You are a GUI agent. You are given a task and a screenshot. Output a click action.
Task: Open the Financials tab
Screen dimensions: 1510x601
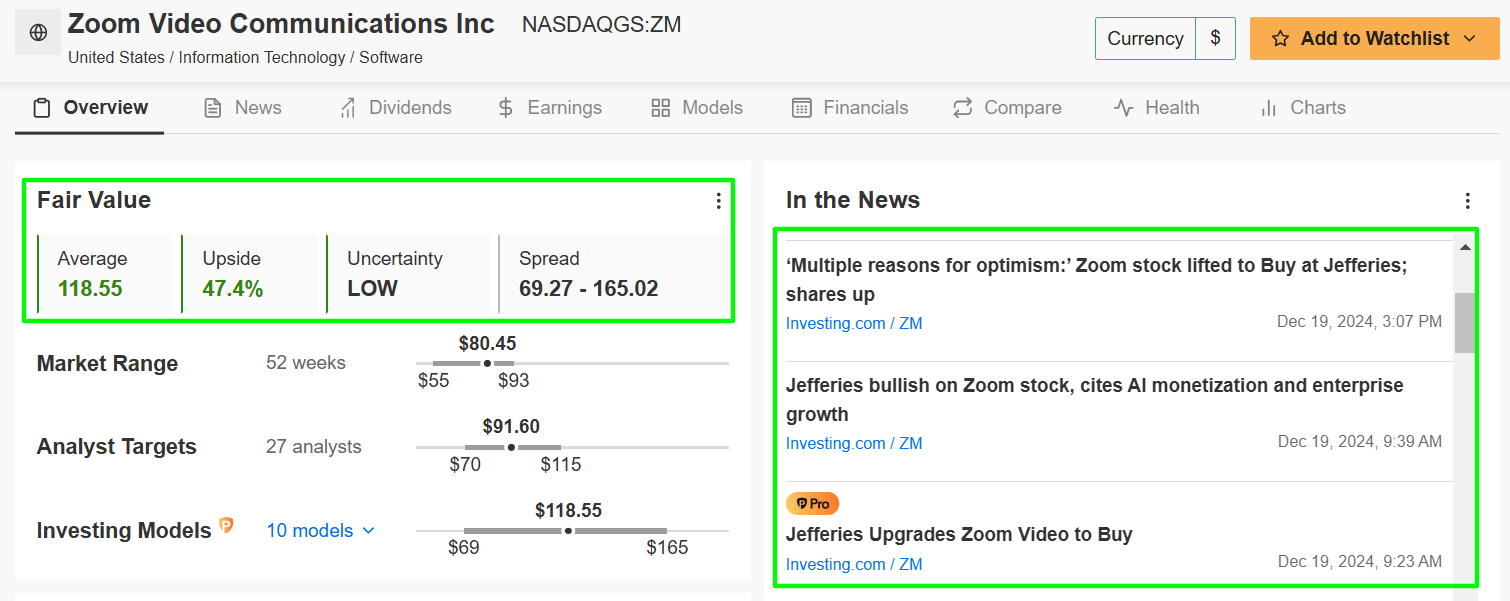[850, 108]
